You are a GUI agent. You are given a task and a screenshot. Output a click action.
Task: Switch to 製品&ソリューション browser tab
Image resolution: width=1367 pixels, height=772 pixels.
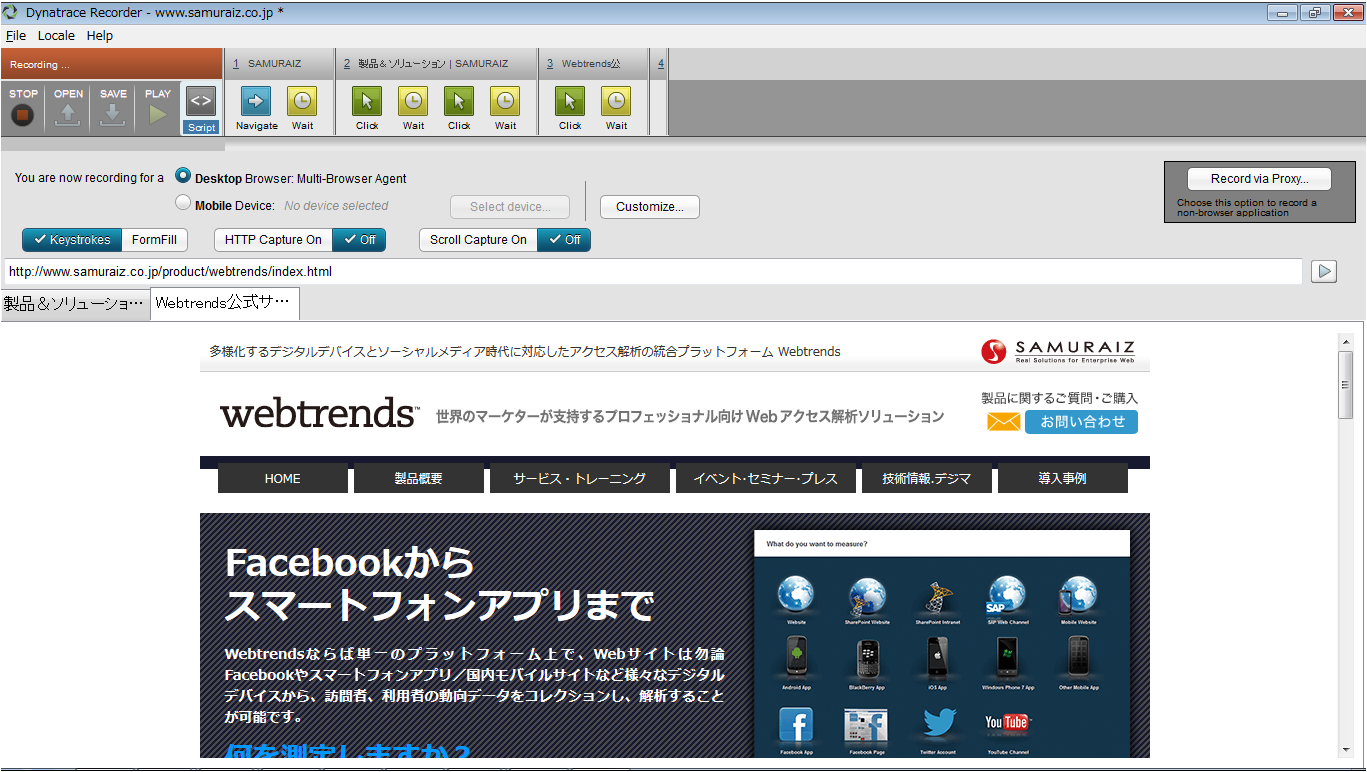coord(75,303)
